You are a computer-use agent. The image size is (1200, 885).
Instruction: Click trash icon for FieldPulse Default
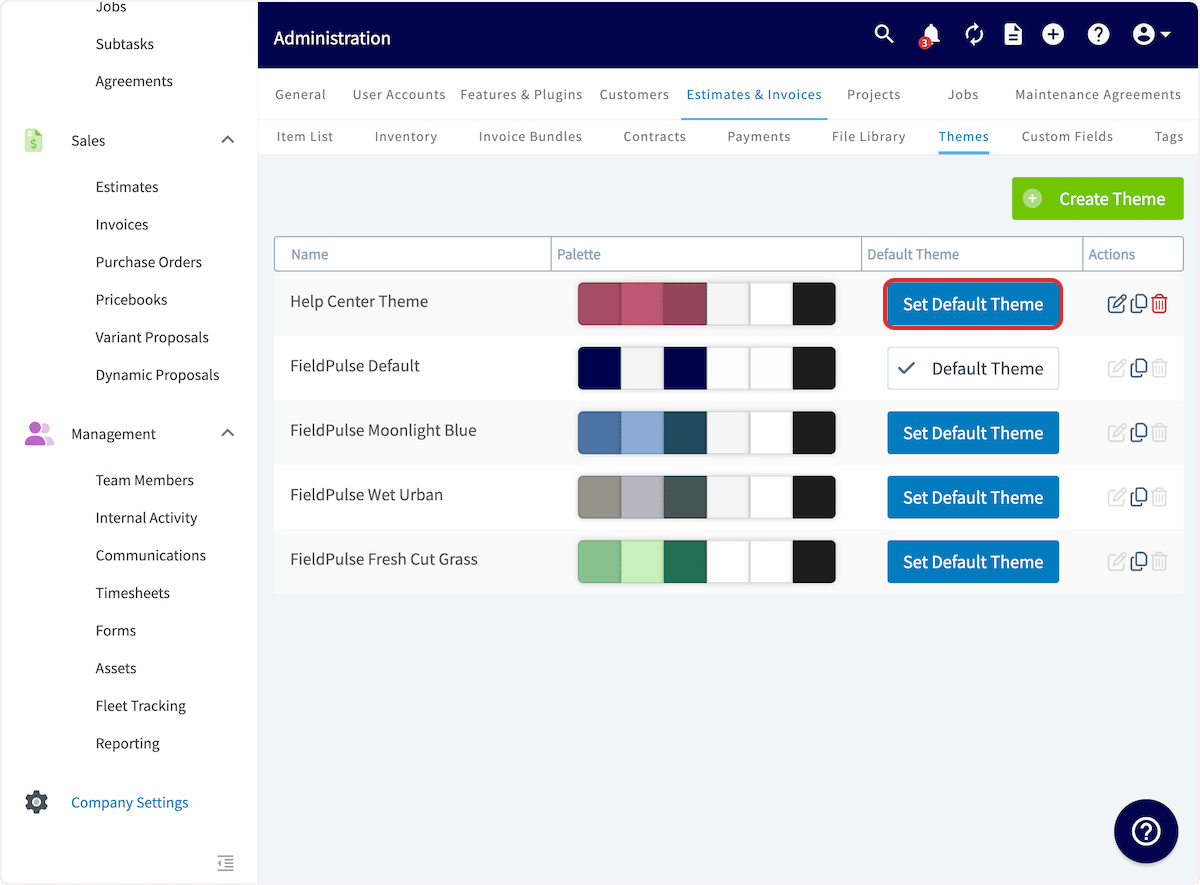pos(1159,368)
